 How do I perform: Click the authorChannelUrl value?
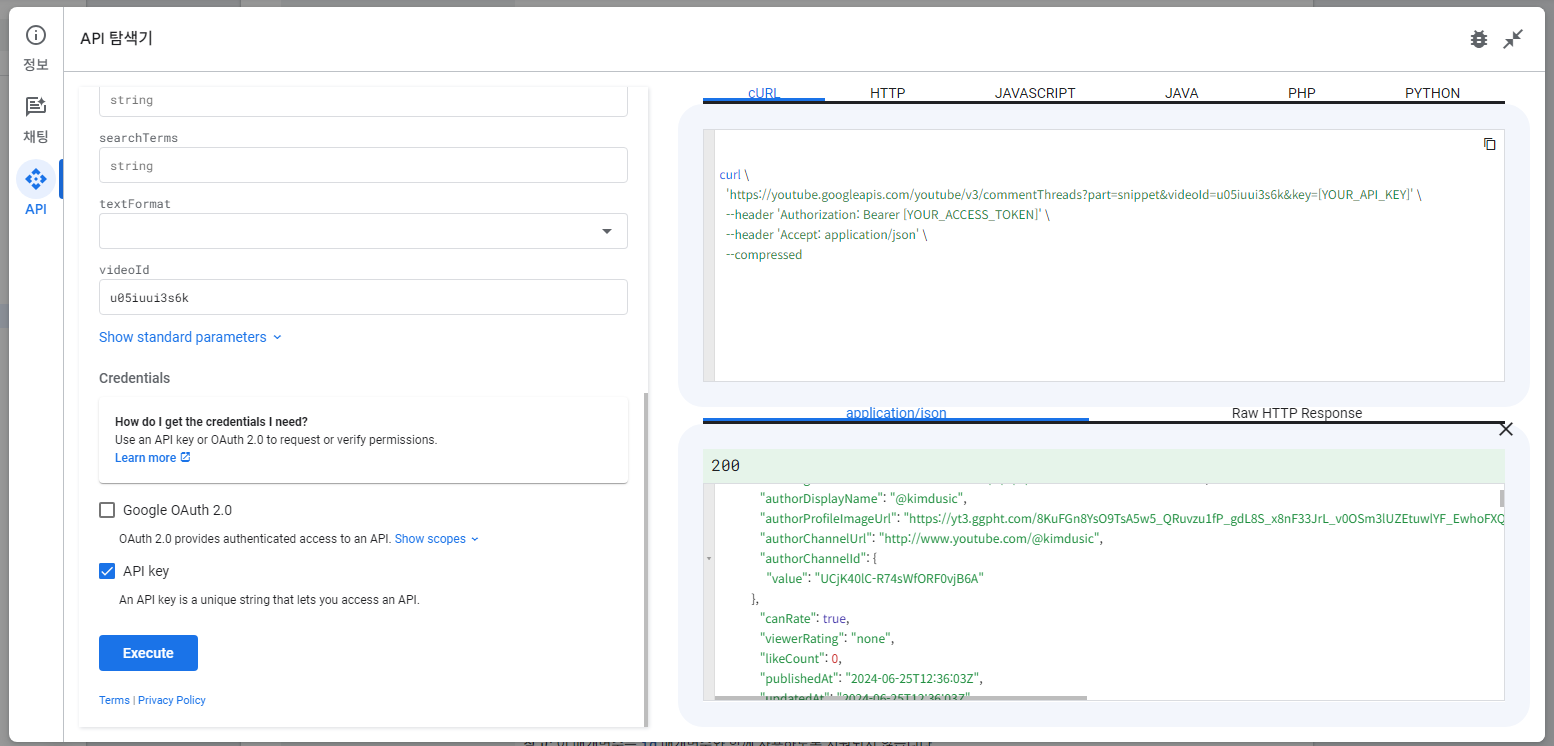990,538
